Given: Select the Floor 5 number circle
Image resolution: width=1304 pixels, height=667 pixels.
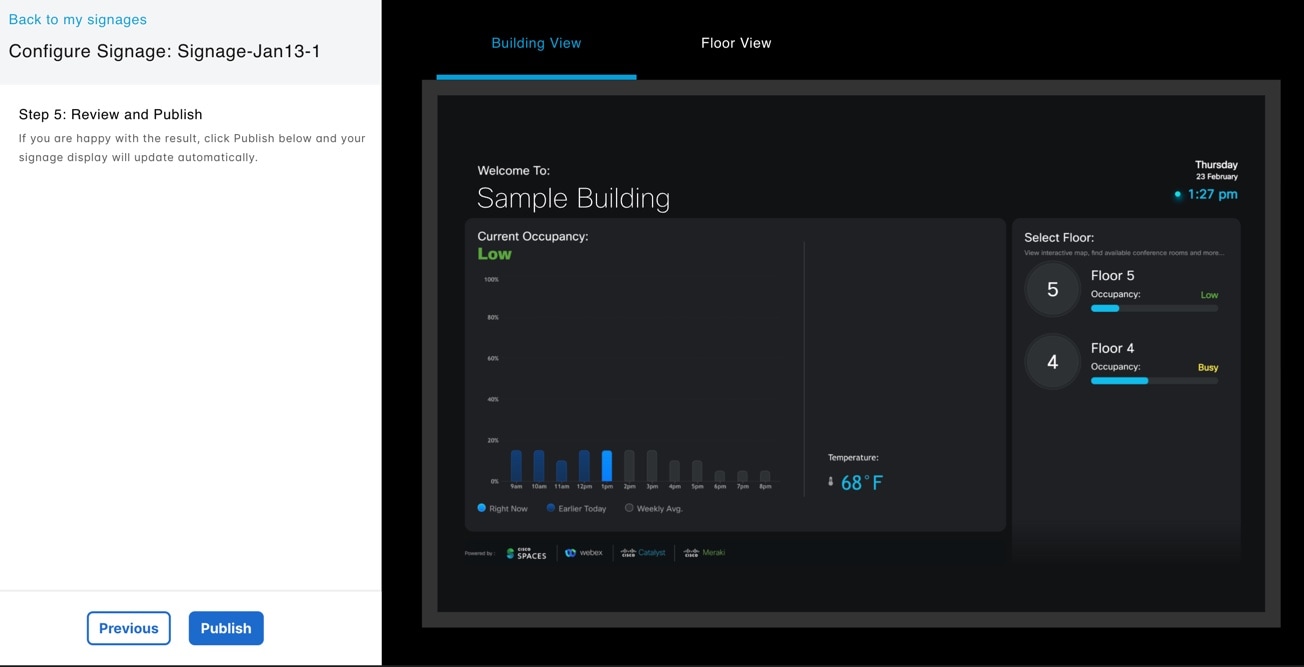Looking at the screenshot, I should click(1052, 290).
